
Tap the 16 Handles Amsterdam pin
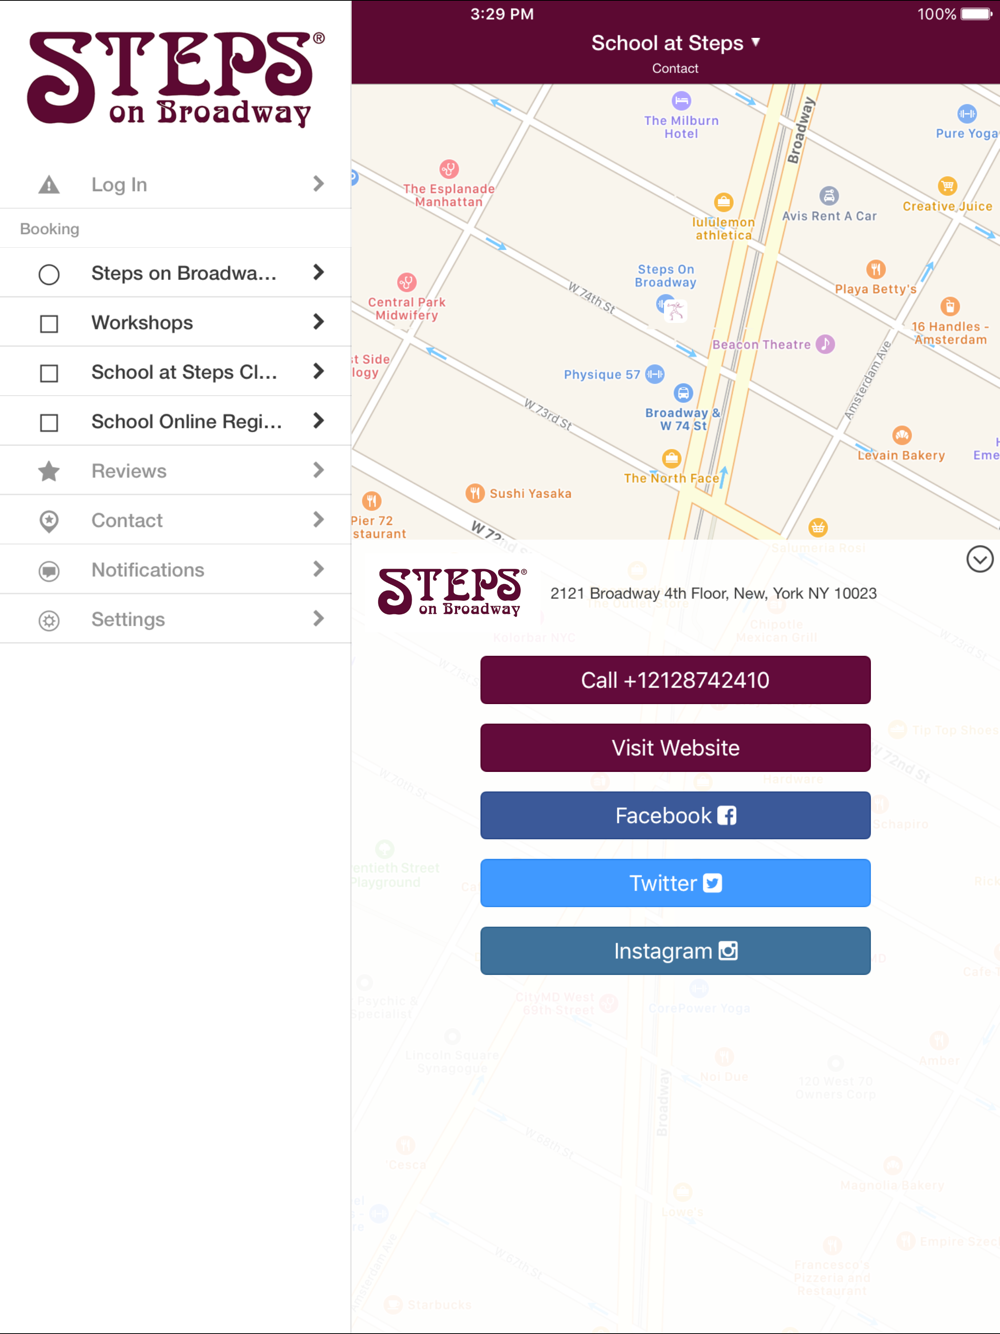pyautogui.click(x=950, y=306)
